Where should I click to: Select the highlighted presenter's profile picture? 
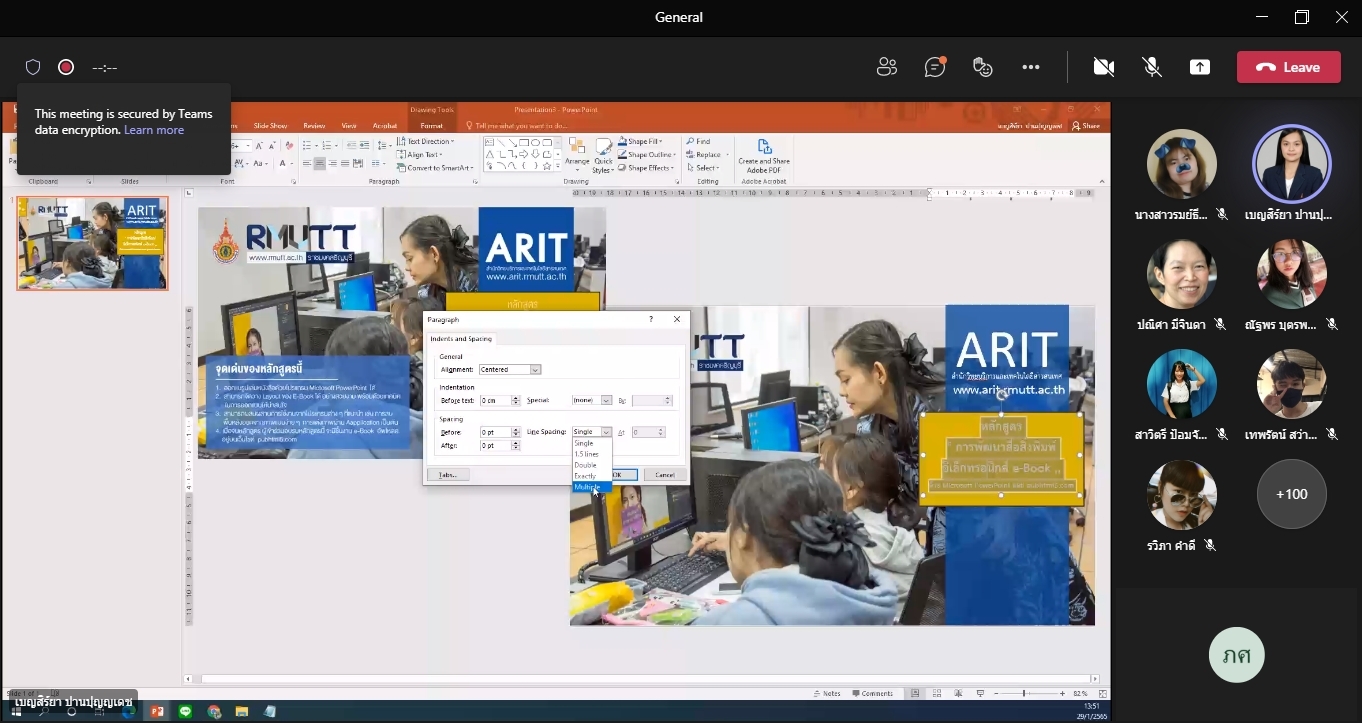tap(1292, 164)
